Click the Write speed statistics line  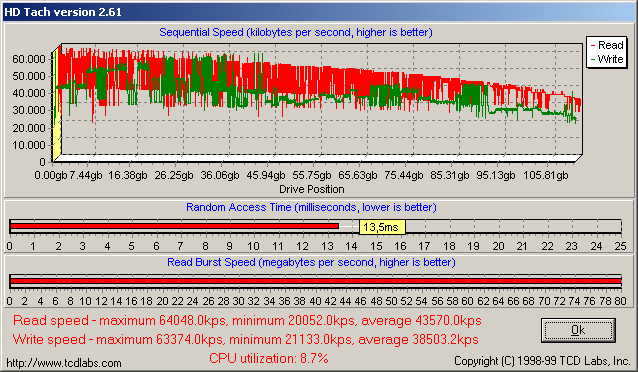coord(245,339)
